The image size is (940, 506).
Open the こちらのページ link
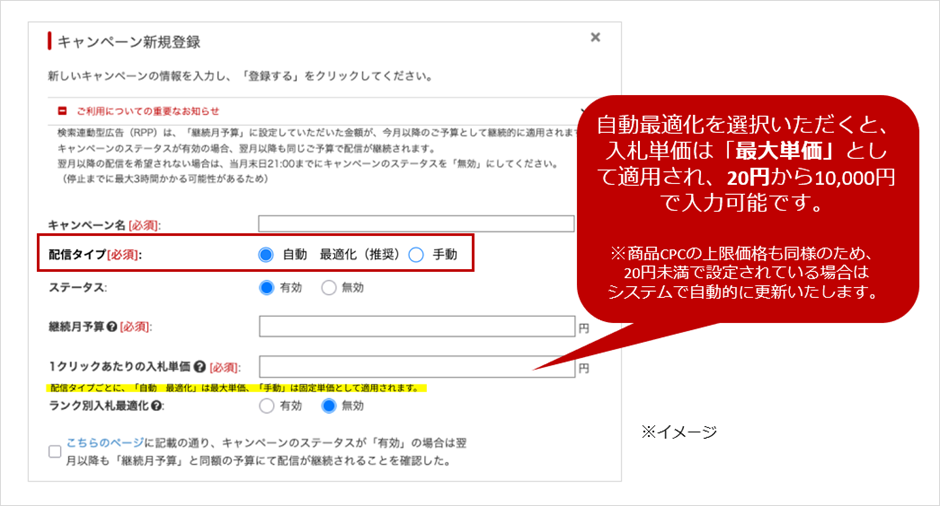tap(104, 442)
